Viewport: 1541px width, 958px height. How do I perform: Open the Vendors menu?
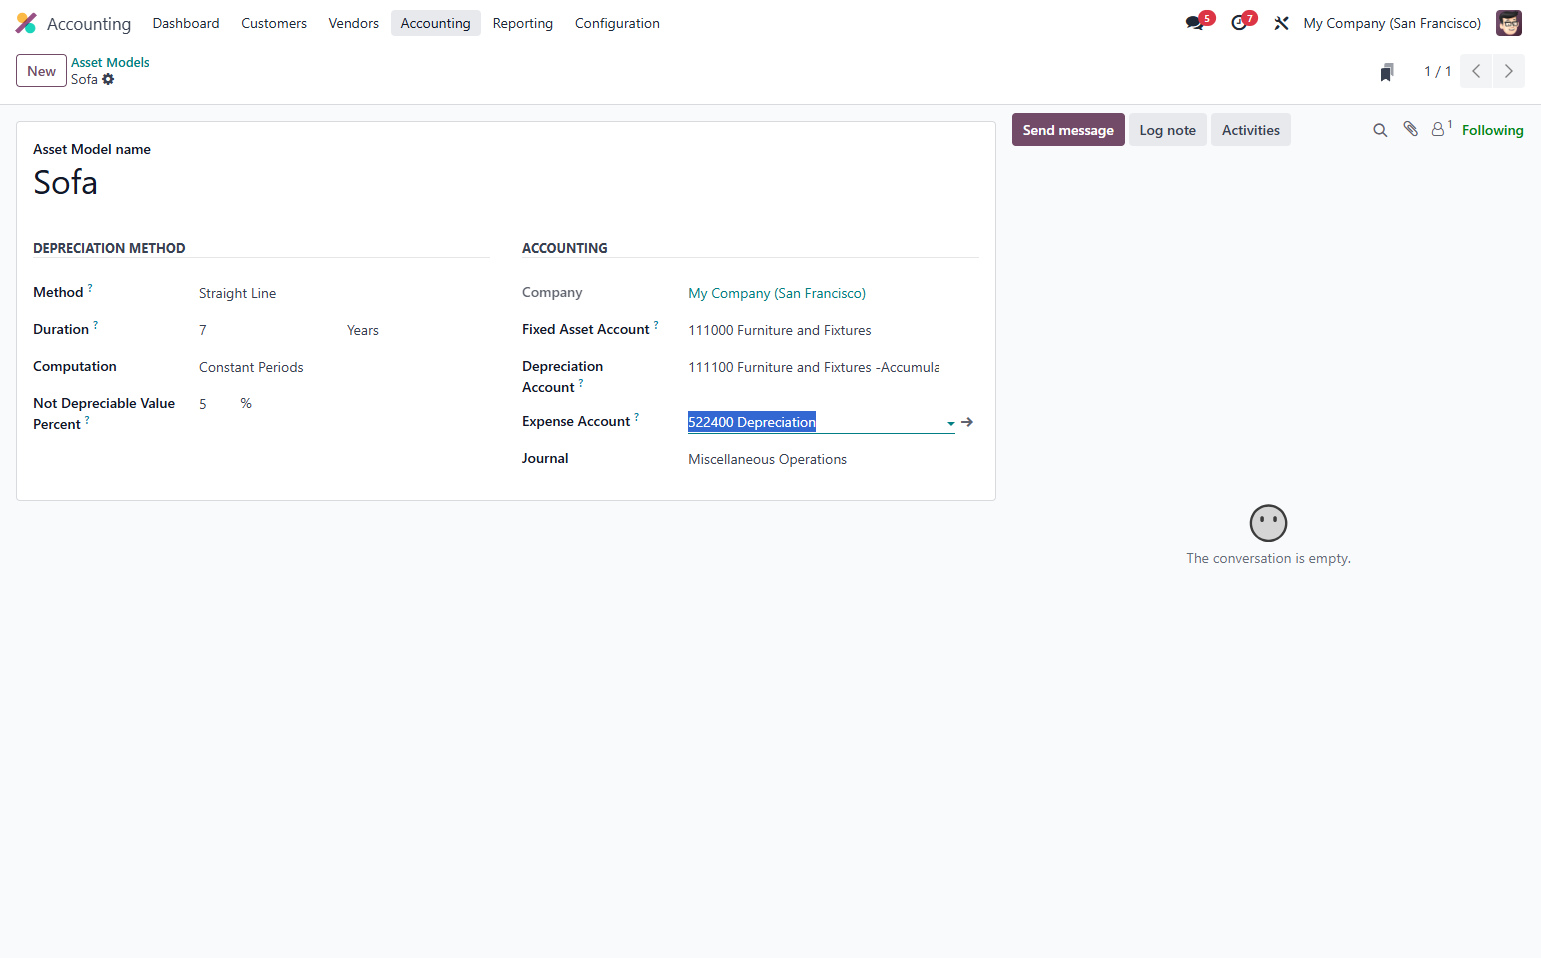(354, 23)
